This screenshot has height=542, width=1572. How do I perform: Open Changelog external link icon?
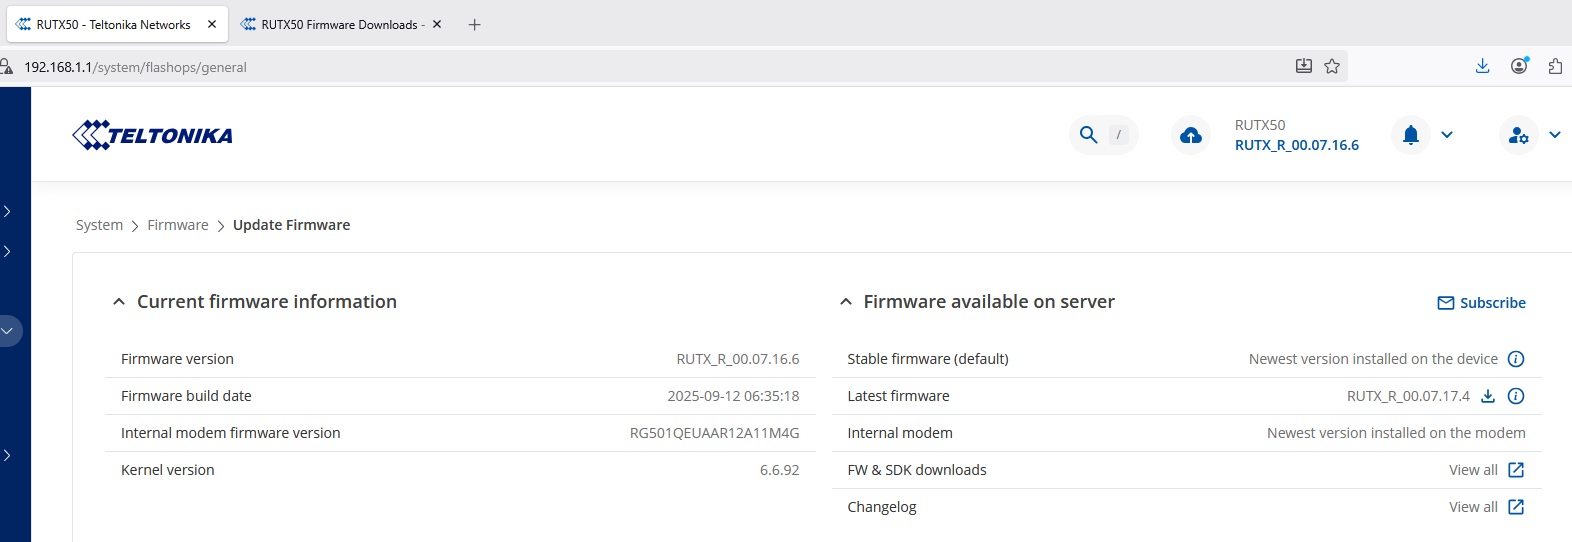[1516, 507]
